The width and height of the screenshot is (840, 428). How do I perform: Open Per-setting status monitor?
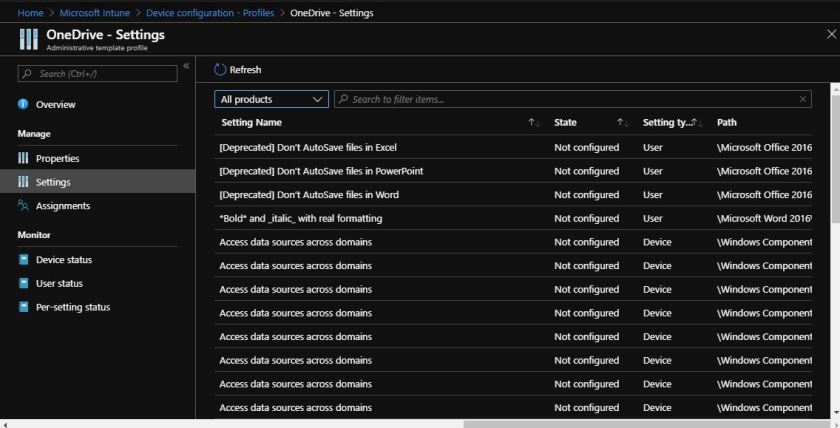pyautogui.click(x=73, y=307)
